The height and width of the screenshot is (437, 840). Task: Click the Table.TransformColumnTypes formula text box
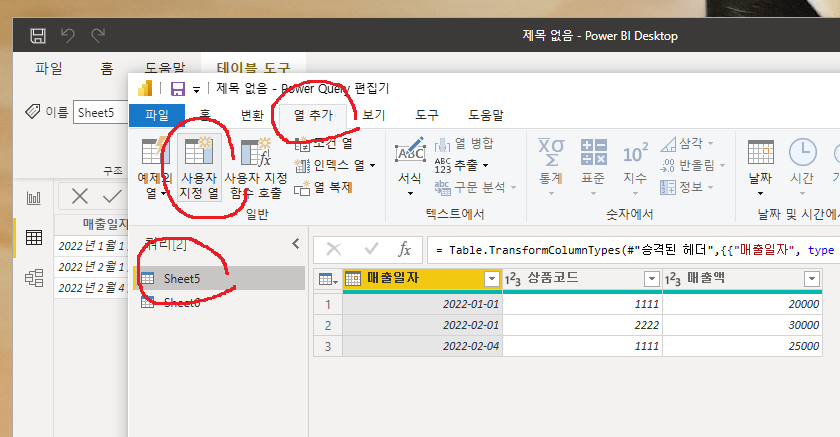pyautogui.click(x=634, y=250)
